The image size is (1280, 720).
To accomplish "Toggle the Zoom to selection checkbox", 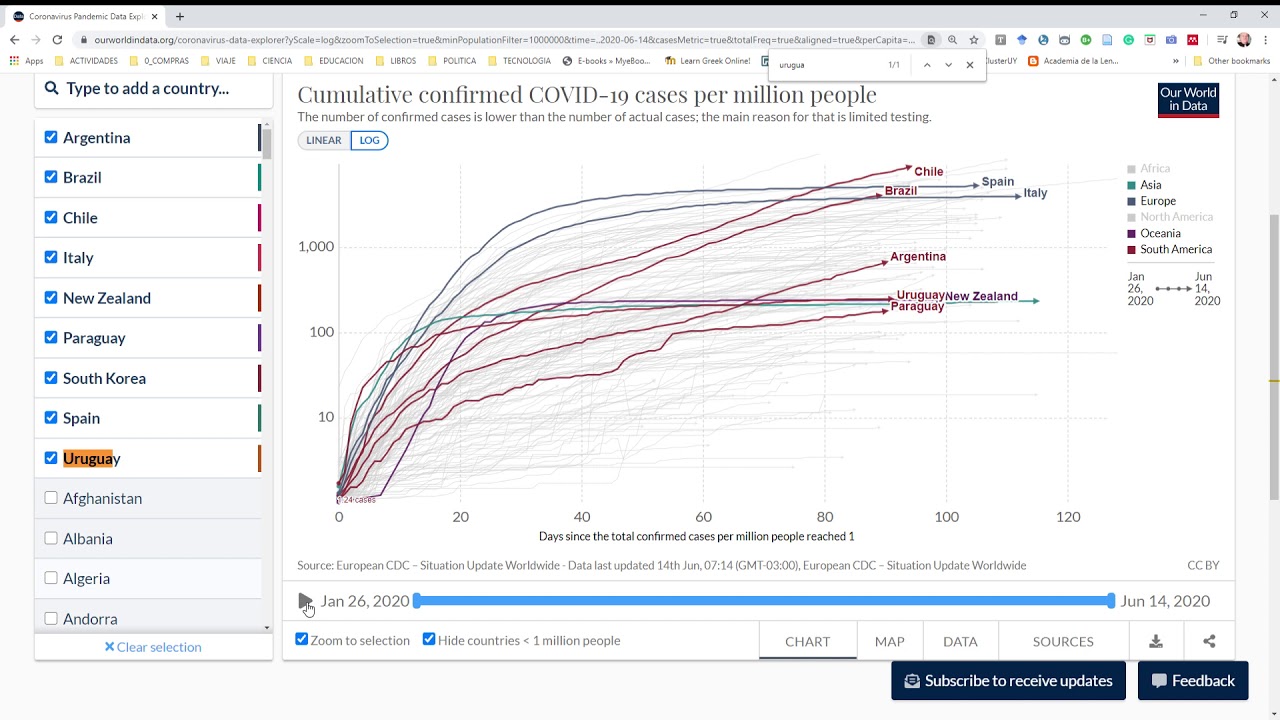I will tap(302, 639).
